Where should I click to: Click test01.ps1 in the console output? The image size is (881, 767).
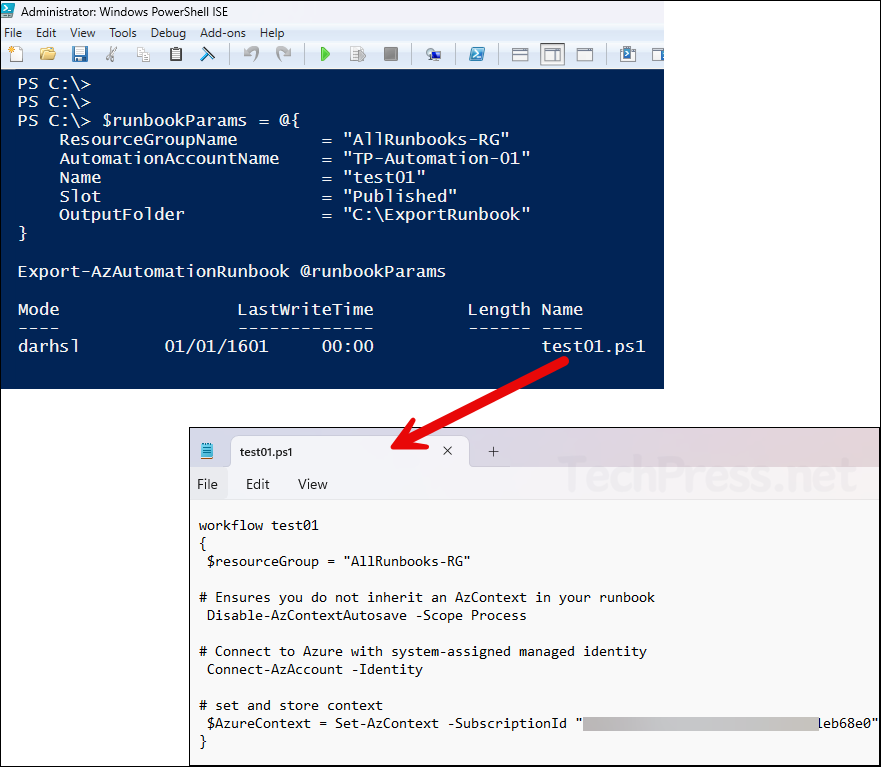pos(593,346)
